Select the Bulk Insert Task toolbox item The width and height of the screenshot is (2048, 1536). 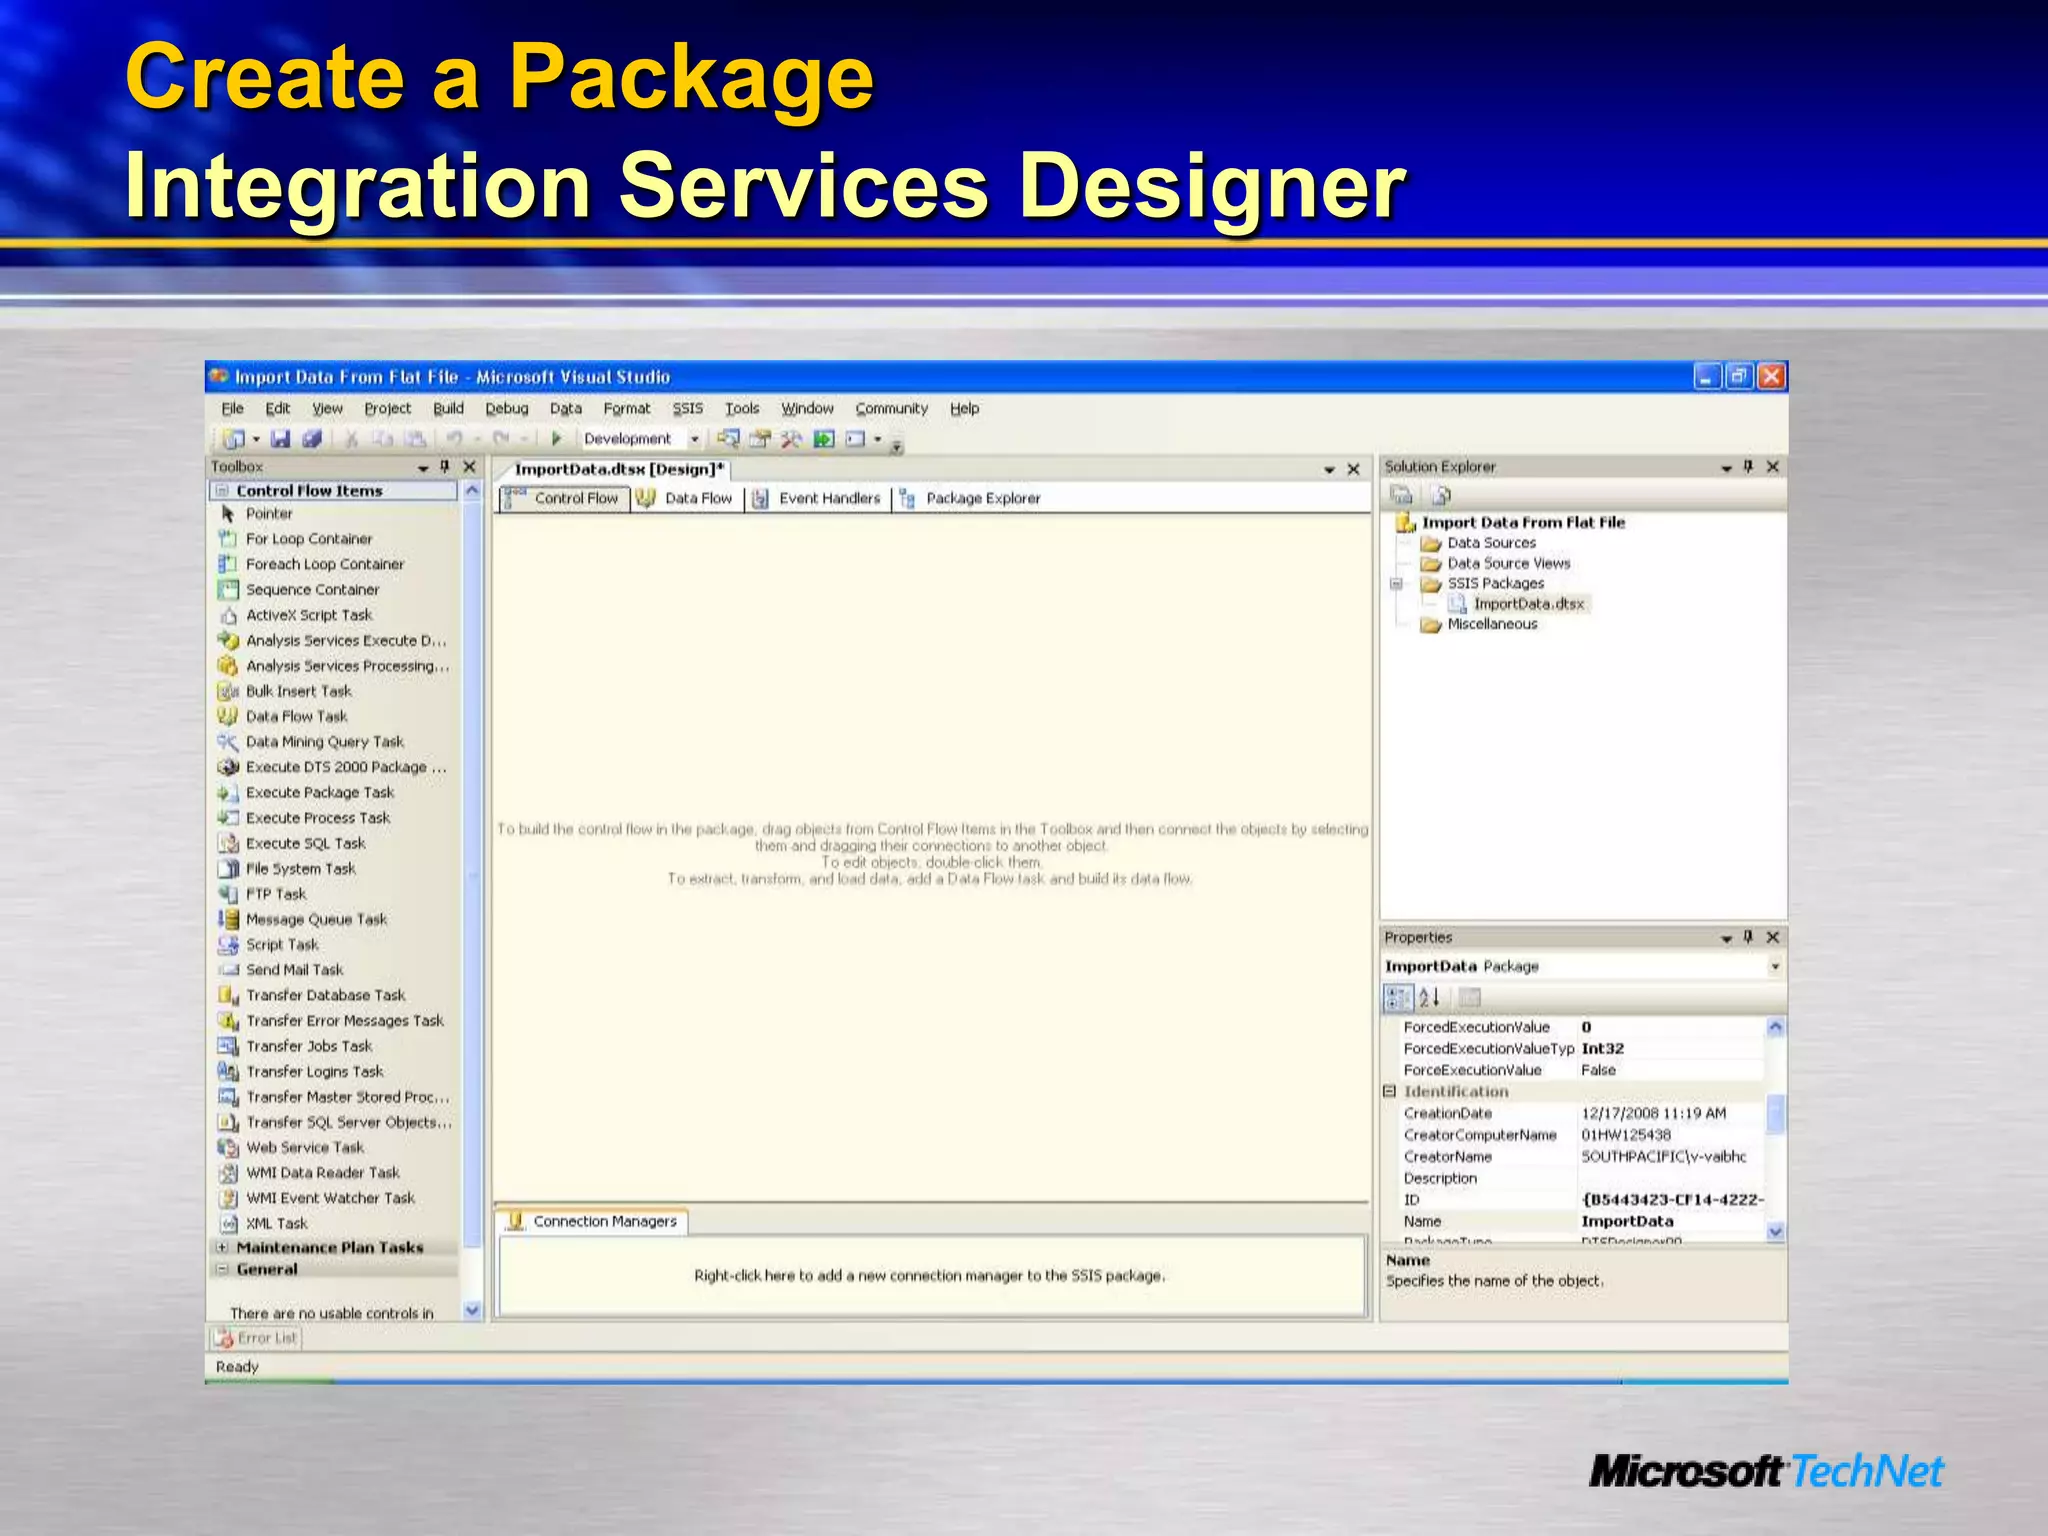tap(299, 692)
